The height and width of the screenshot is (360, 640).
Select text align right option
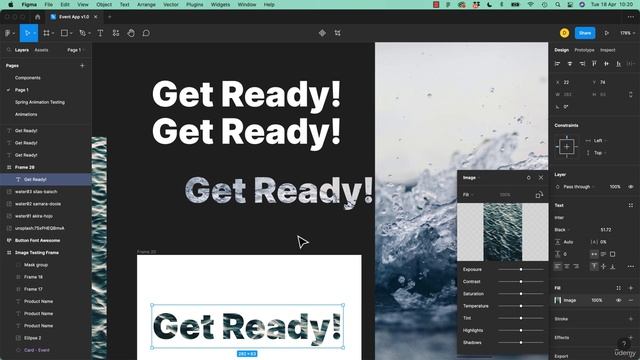point(576,267)
